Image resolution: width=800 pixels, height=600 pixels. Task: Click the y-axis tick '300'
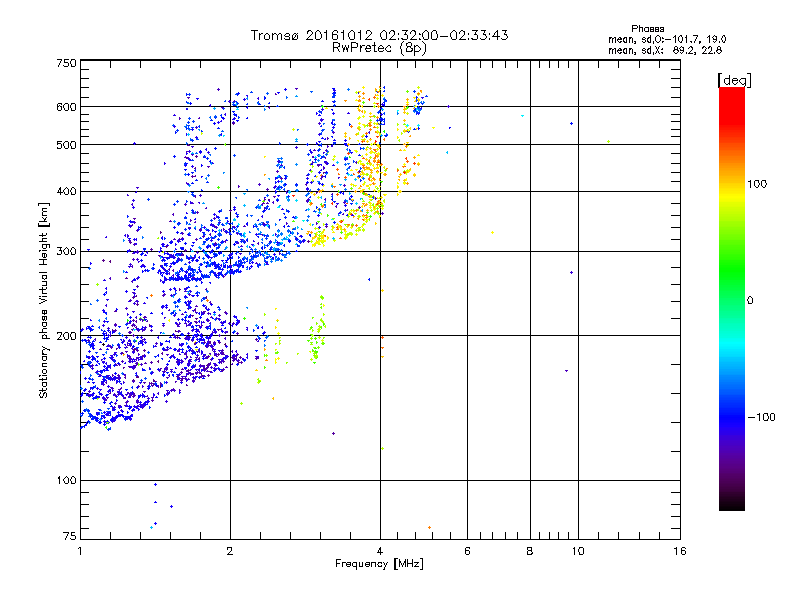66,252
